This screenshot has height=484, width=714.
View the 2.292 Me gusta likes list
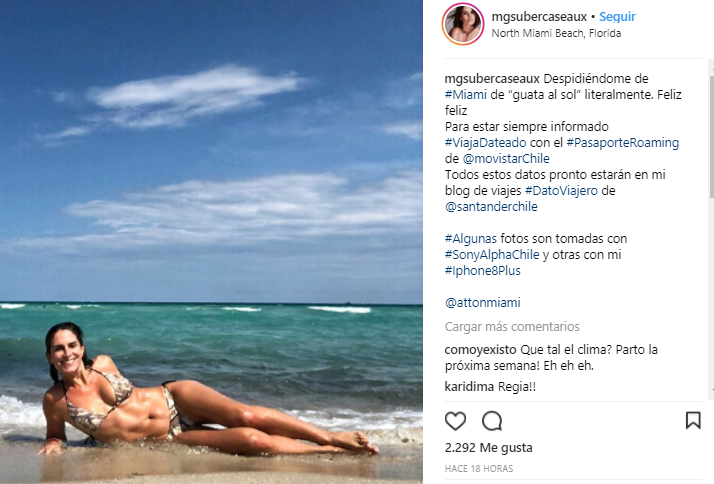pos(488,448)
